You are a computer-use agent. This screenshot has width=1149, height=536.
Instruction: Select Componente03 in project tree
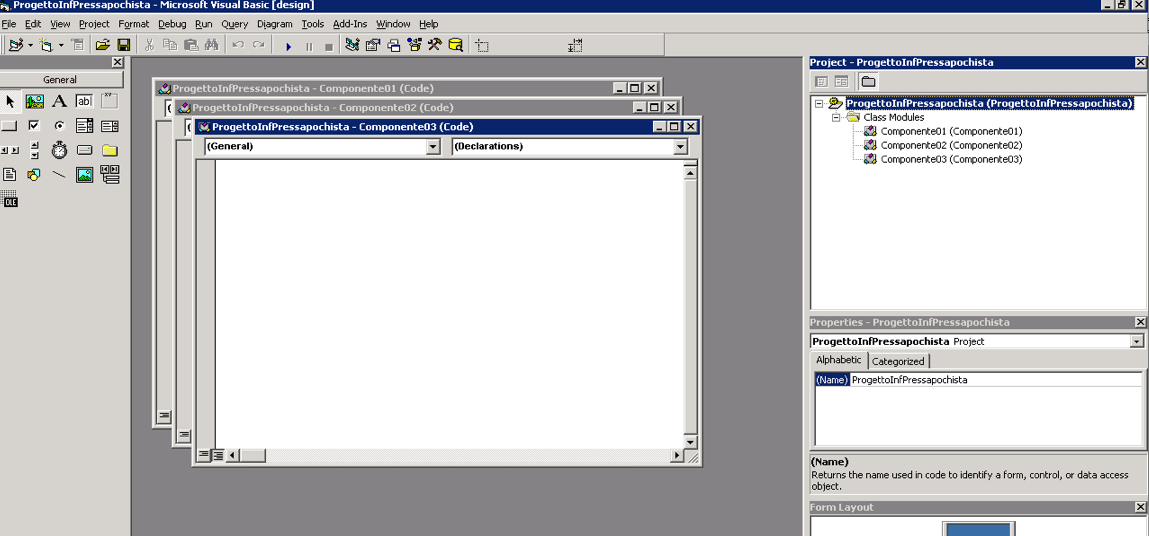click(x=950, y=159)
